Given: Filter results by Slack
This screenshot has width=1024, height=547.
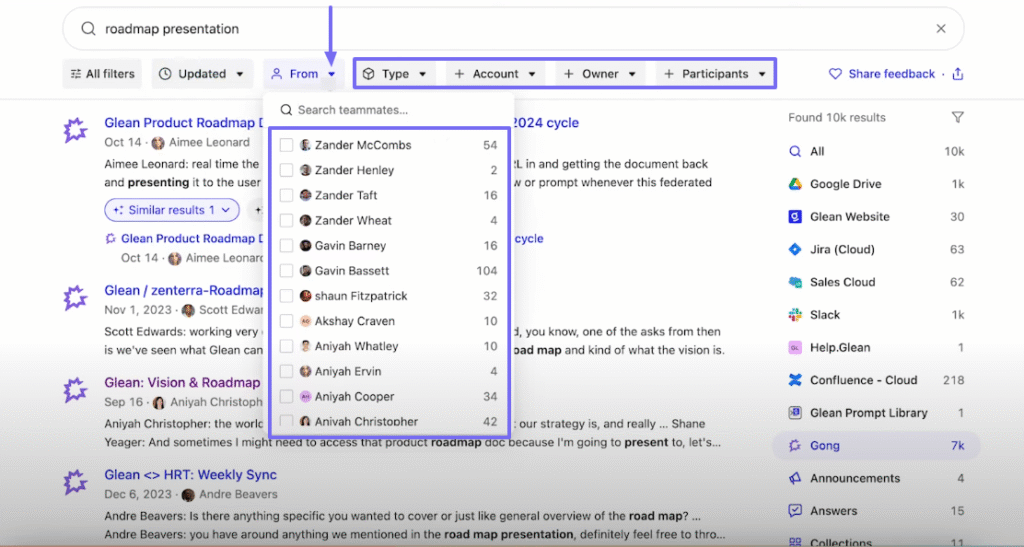Looking at the screenshot, I should (x=876, y=315).
